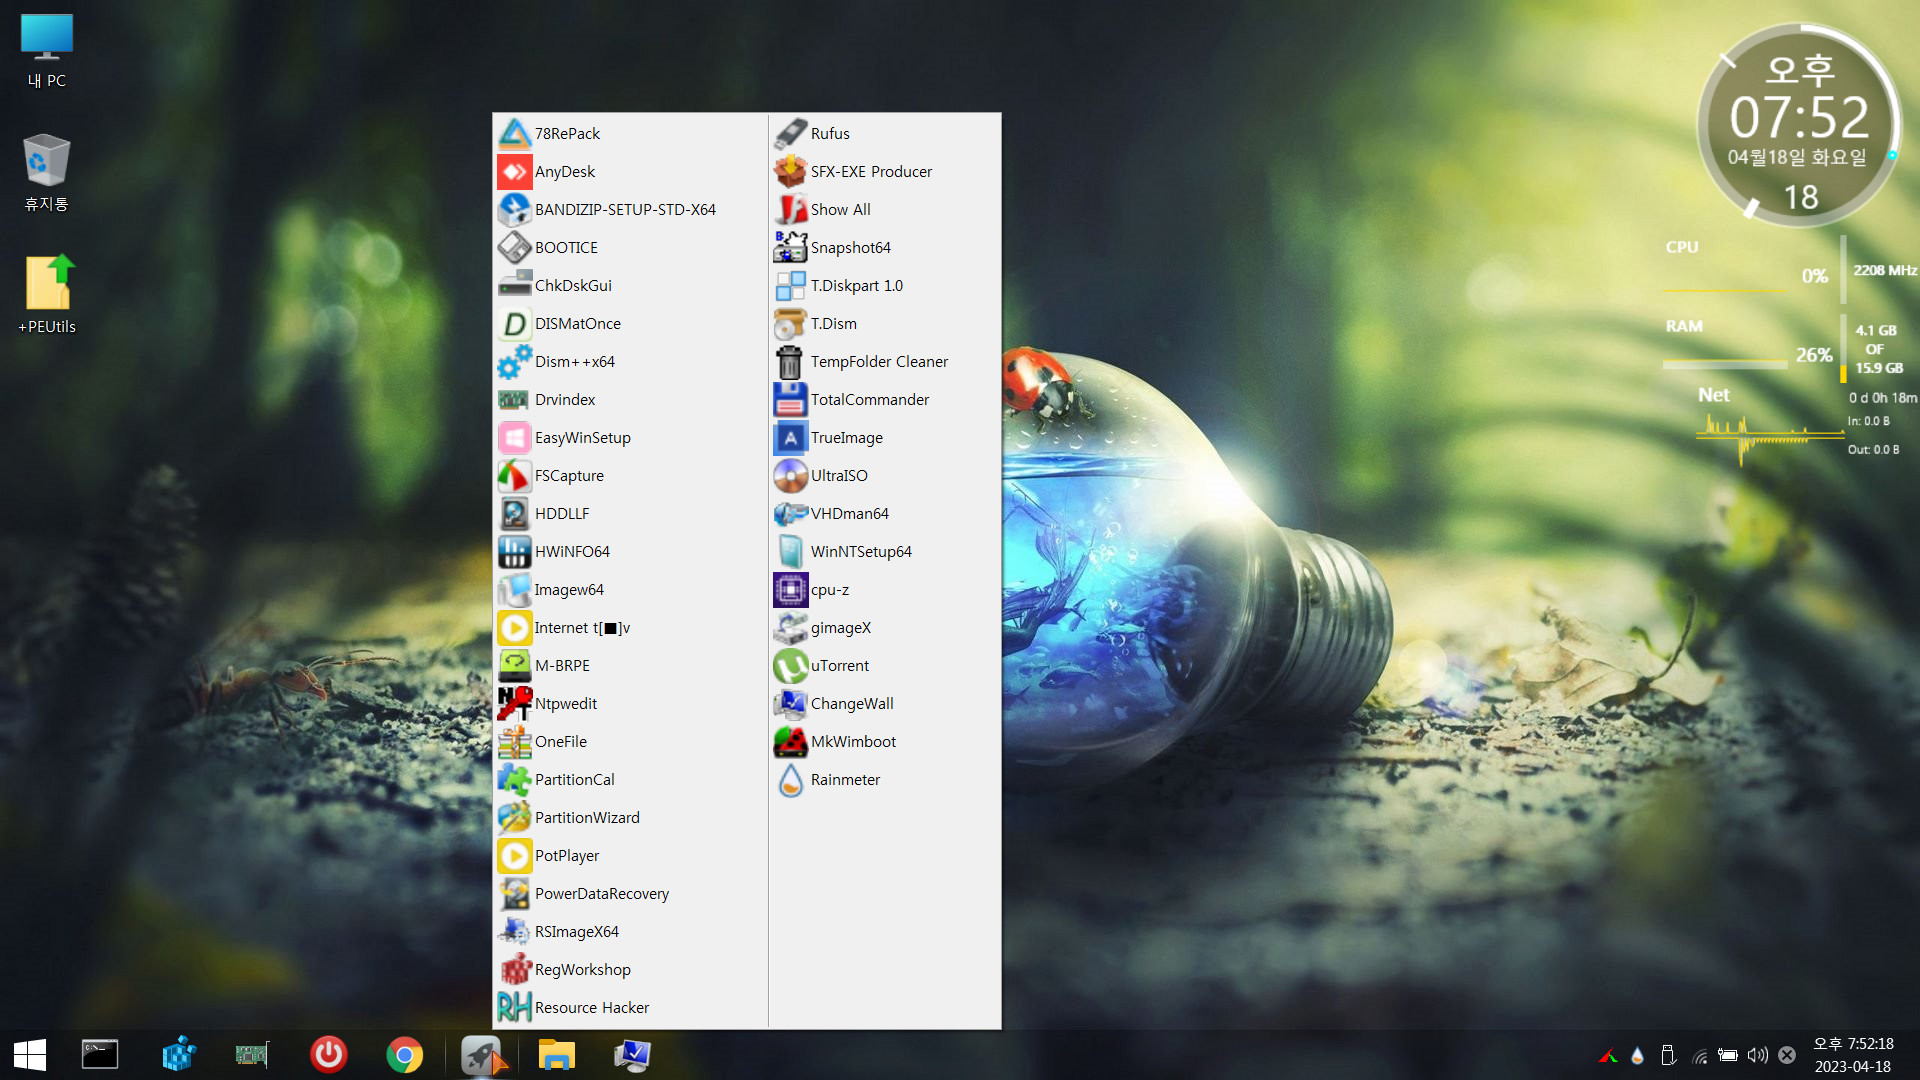
Task: Launch Ntpwedit from the menu
Action: click(x=630, y=704)
